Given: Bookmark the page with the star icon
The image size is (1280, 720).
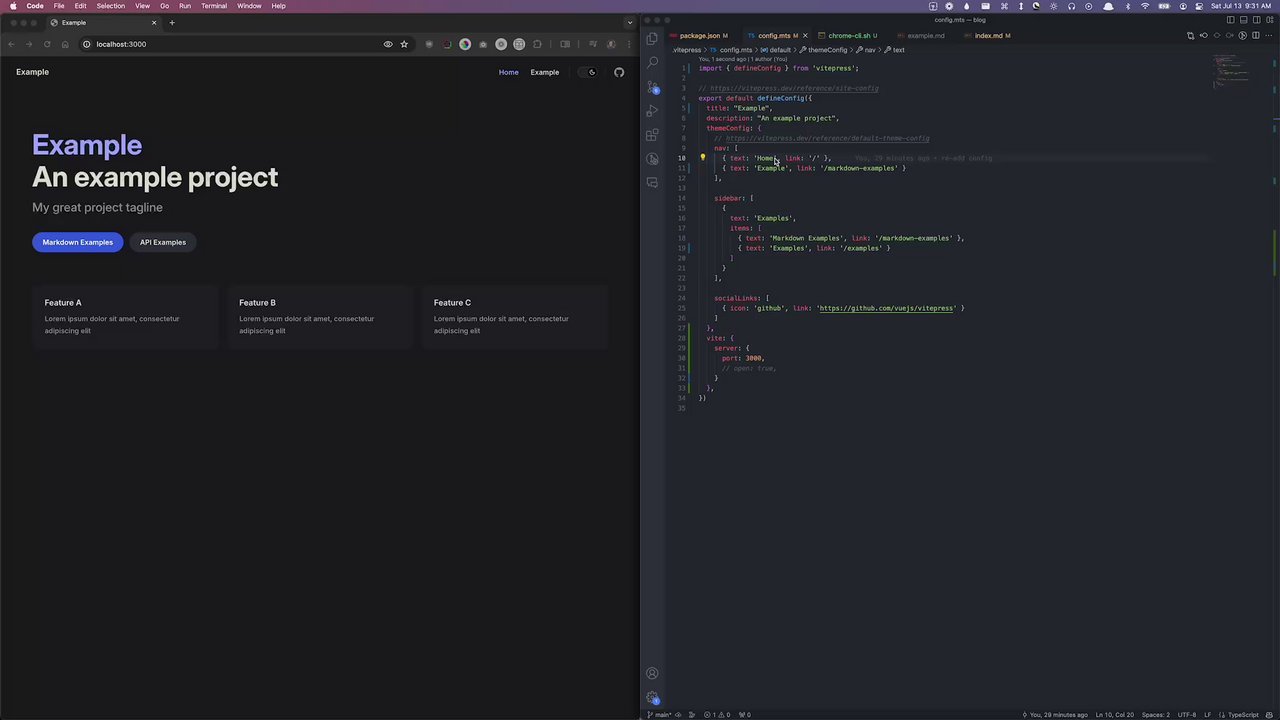Looking at the screenshot, I should [404, 44].
